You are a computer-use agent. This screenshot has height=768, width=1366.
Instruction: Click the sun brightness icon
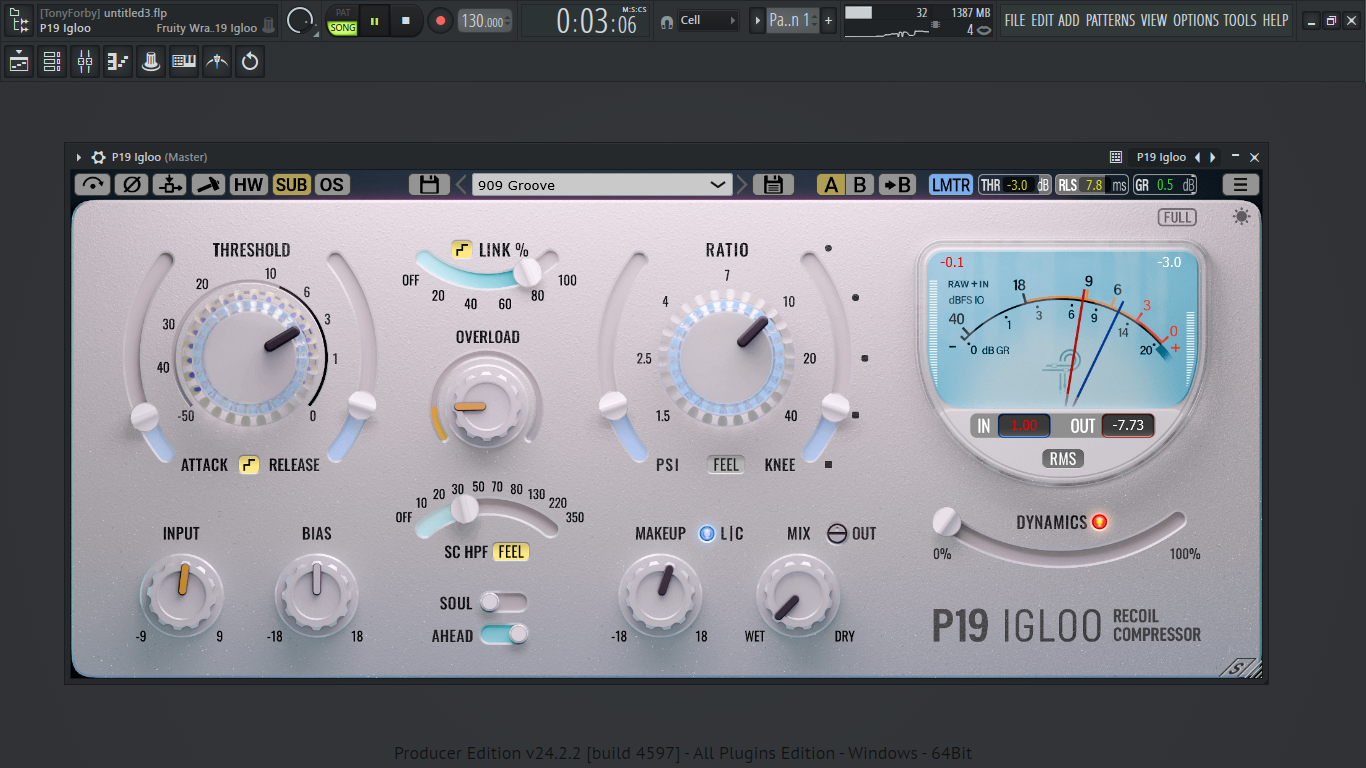click(1241, 217)
